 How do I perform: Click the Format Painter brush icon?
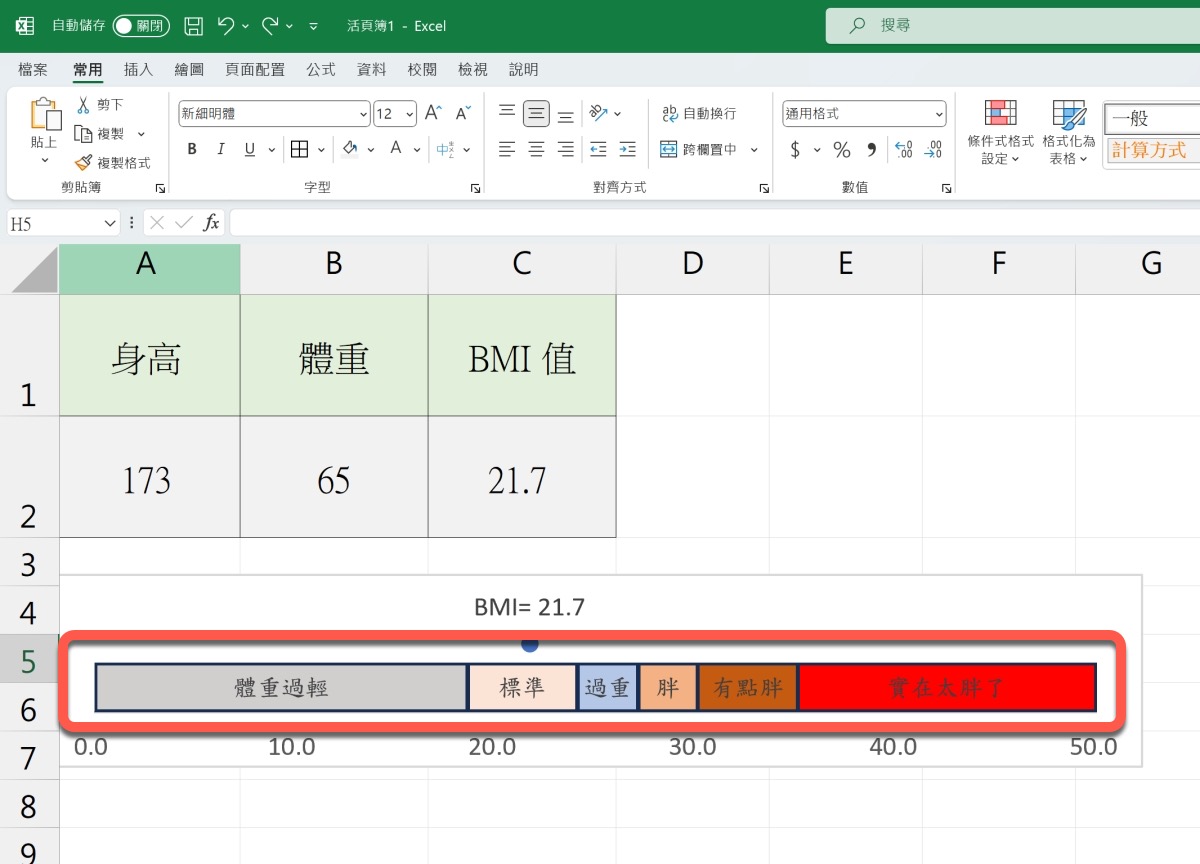click(83, 162)
